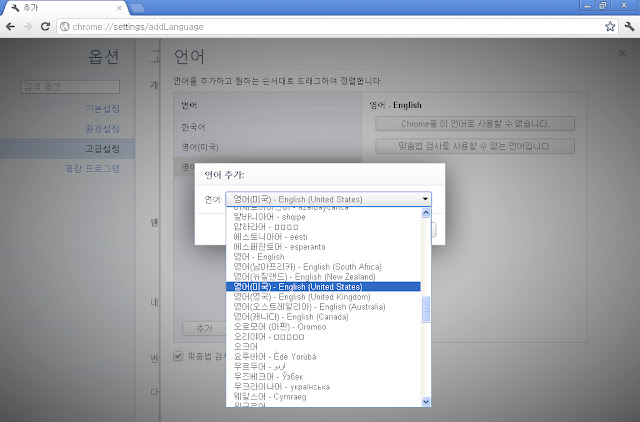
Task: Open the Chrome wrench menu
Action: click(629, 27)
